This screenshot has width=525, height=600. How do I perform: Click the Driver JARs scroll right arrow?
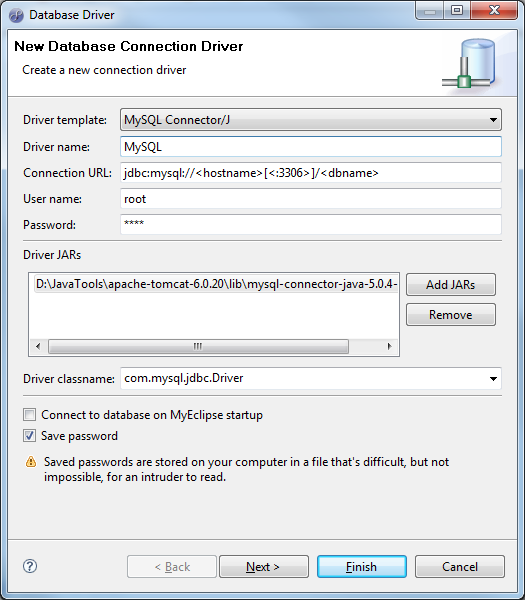coord(390,346)
